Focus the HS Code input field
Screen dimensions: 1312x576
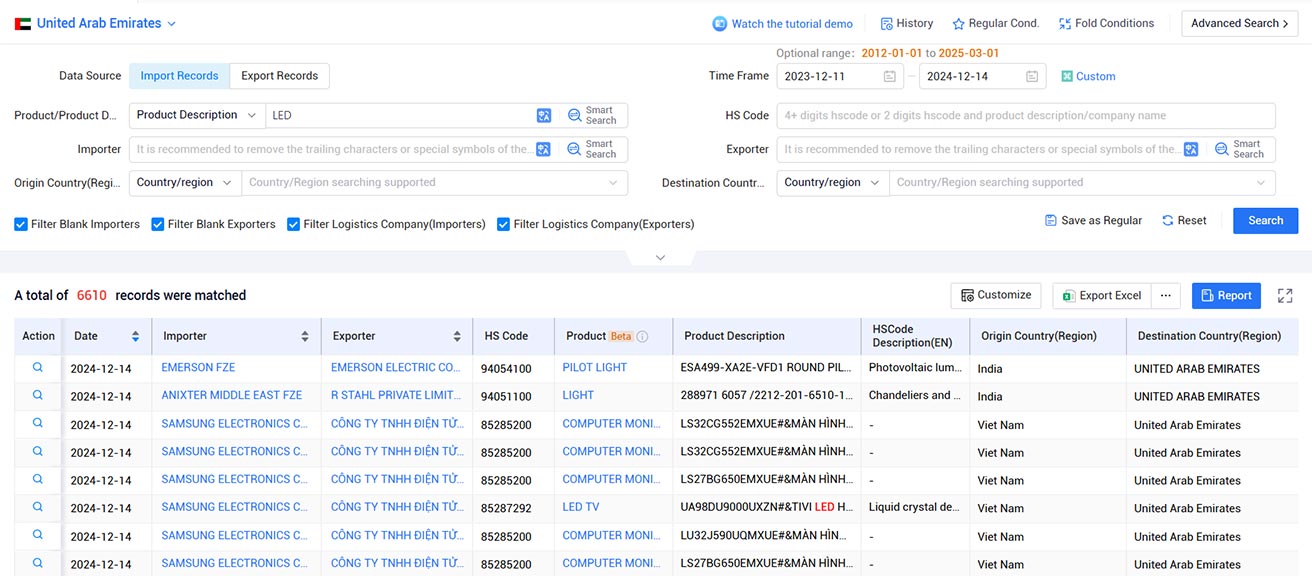(1026, 115)
